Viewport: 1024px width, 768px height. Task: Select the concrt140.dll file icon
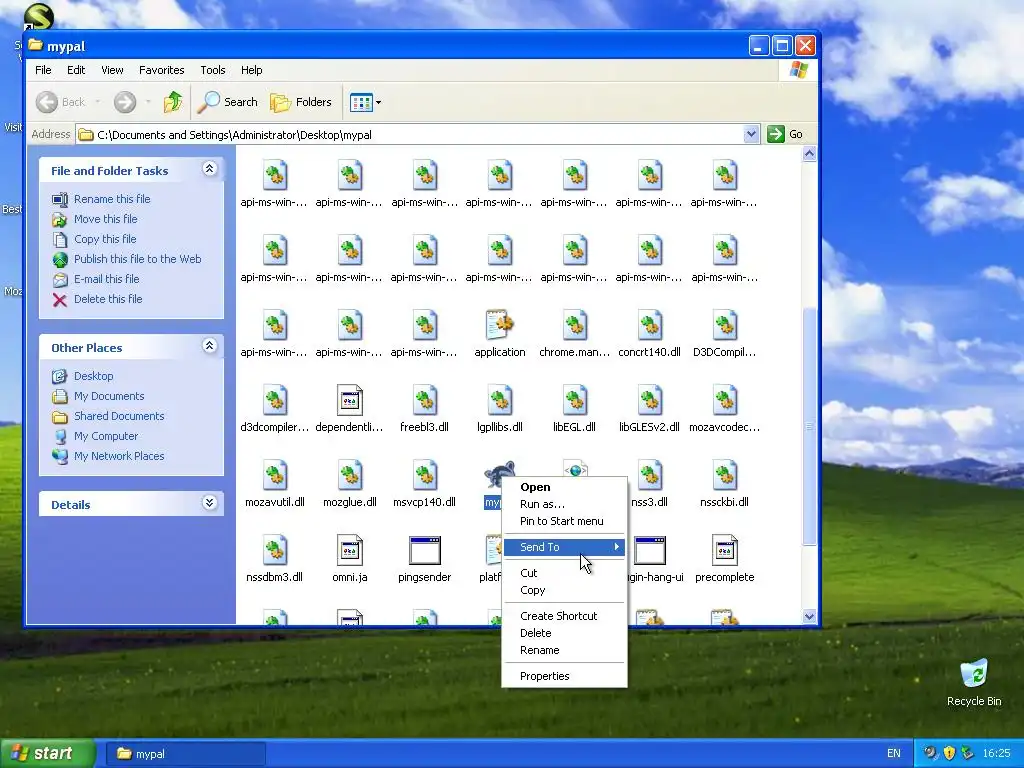pos(650,325)
